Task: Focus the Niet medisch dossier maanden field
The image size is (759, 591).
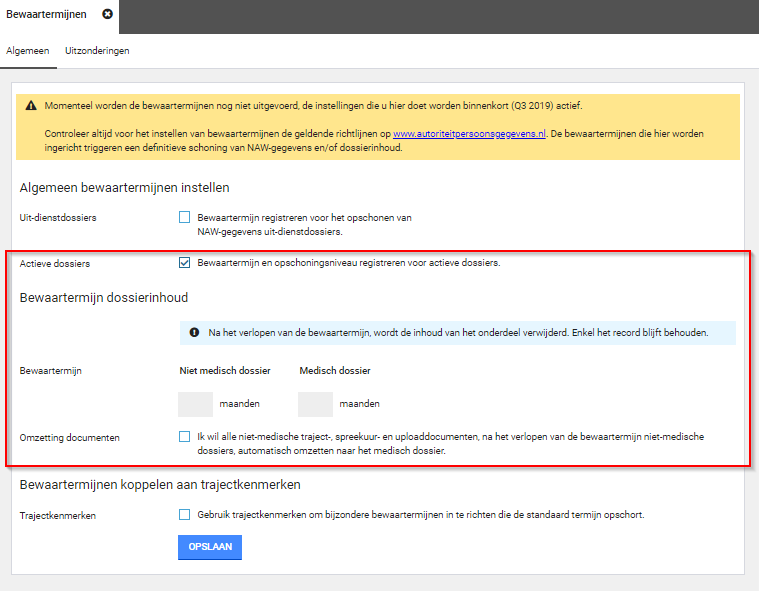Action: [x=195, y=404]
